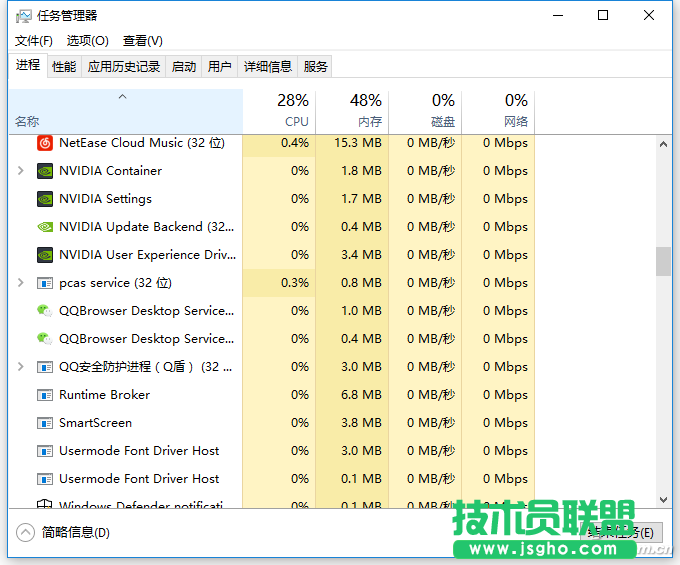
Task: Reverse the sort with the 名称 column arrow
Action: [x=123, y=97]
